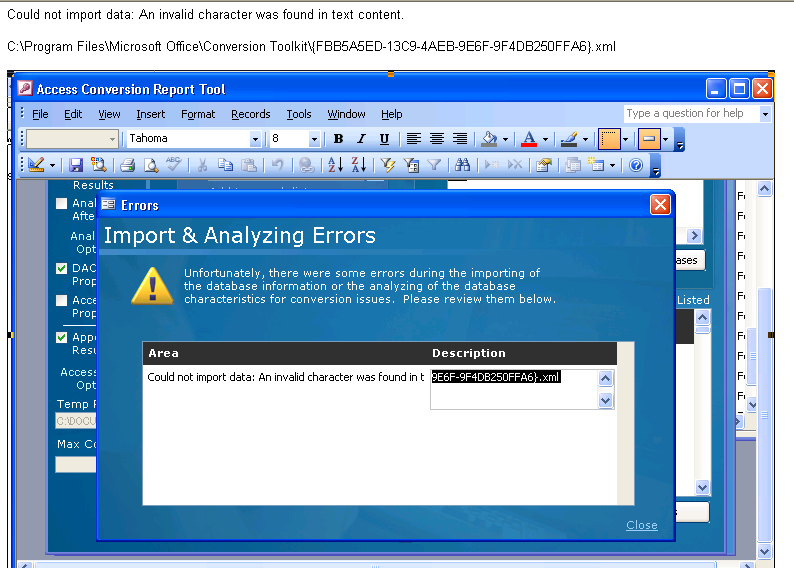Open the Format menu
This screenshot has width=794, height=568.
click(x=198, y=114)
